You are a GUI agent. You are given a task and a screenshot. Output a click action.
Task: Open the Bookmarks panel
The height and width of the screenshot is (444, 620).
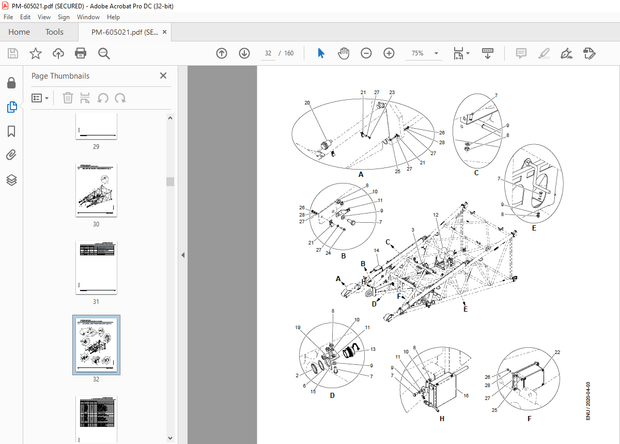pos(11,131)
